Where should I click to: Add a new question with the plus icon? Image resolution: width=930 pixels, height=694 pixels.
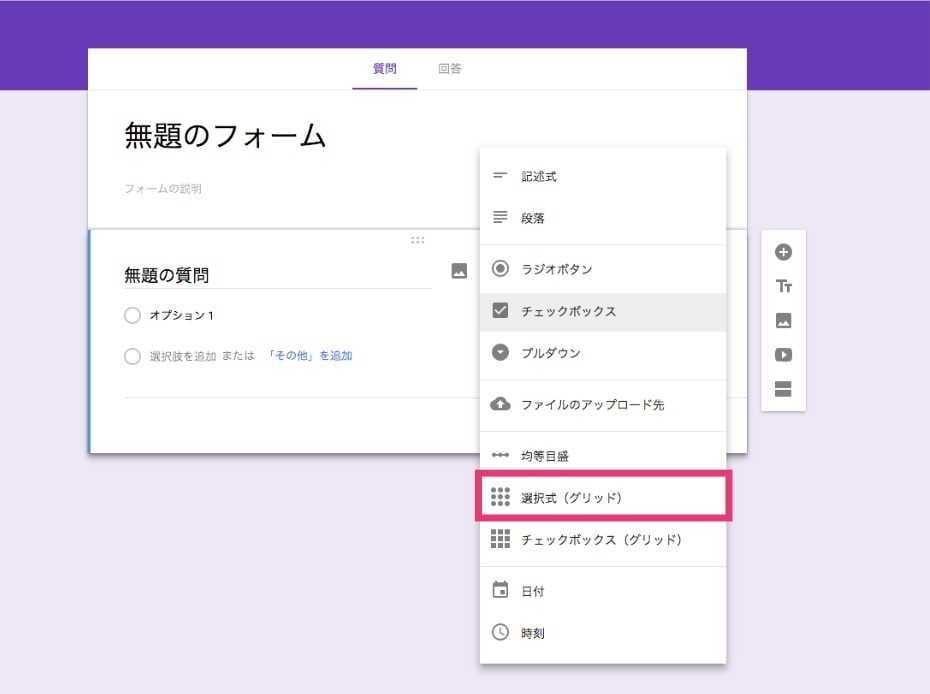tap(784, 250)
